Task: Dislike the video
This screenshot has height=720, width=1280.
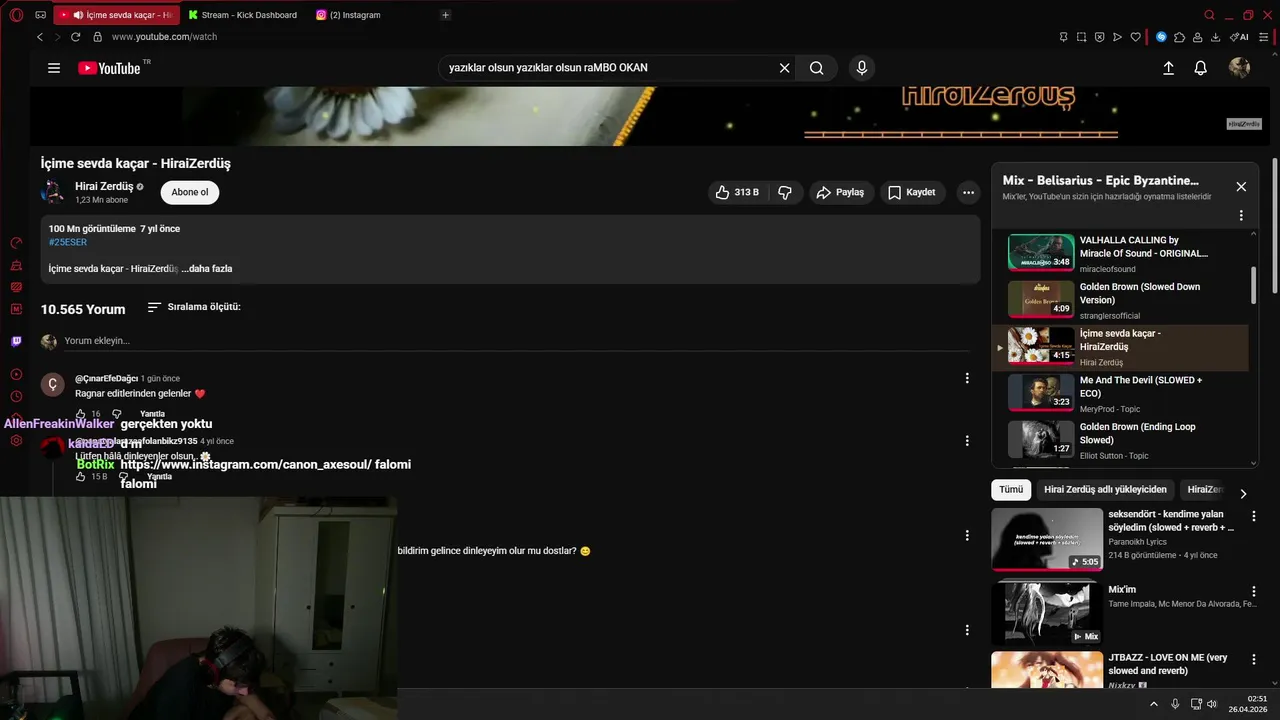Action: 785,192
